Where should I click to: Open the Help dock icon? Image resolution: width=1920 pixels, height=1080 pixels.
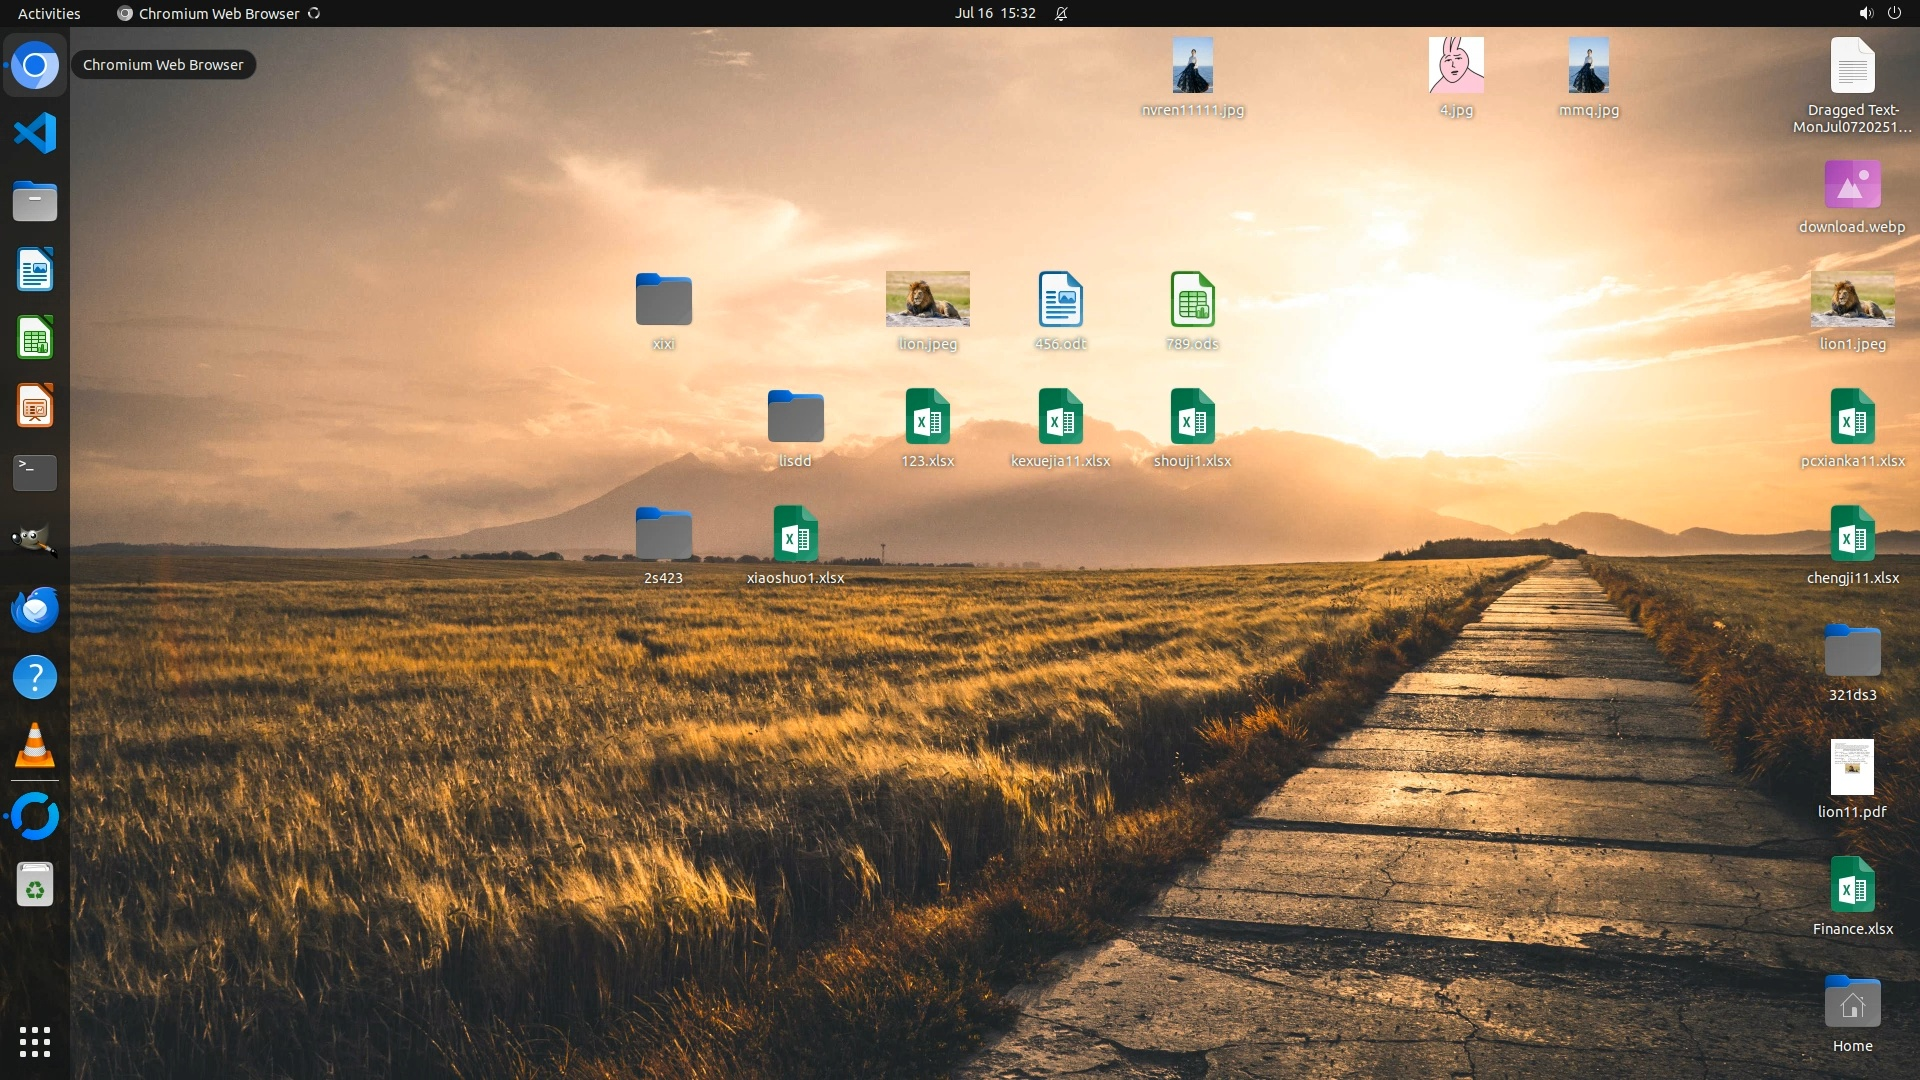click(35, 678)
